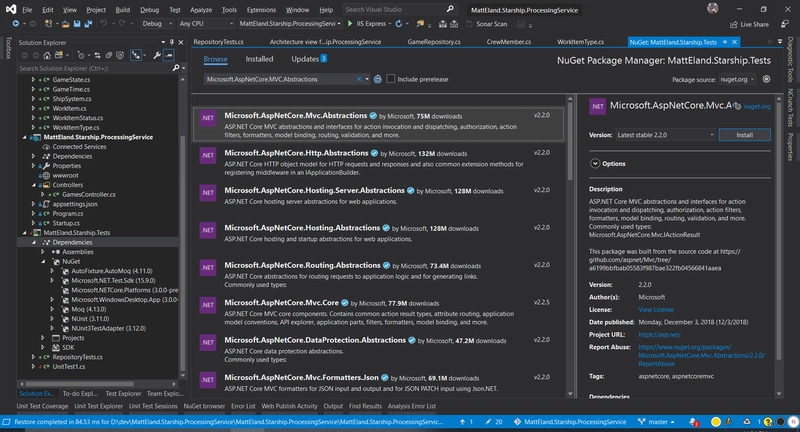Collapse the NuGet node under Dependencies
Image resolution: width=800 pixels, height=432 pixels.
pos(43,261)
